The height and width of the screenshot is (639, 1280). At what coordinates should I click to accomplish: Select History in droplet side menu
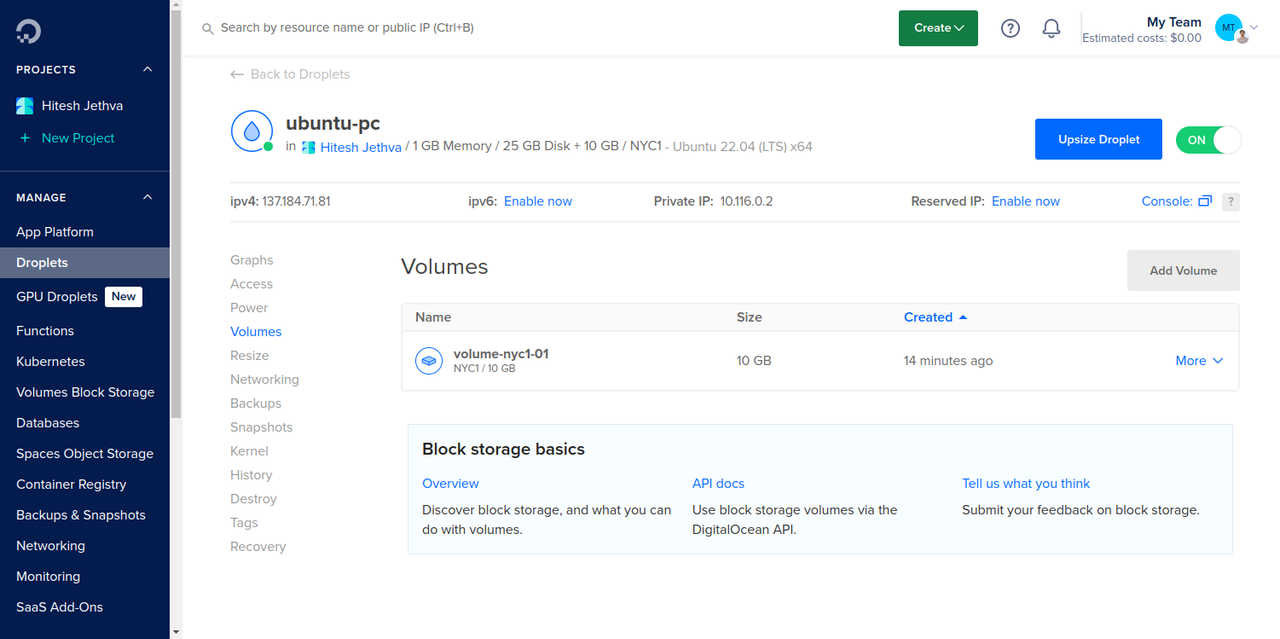click(251, 476)
